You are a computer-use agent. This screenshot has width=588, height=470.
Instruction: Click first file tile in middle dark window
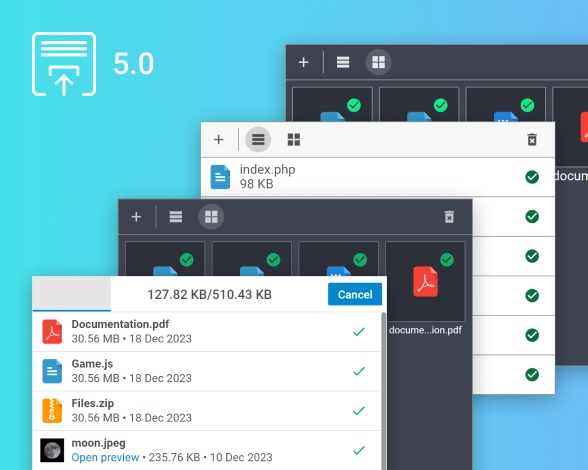point(165,259)
